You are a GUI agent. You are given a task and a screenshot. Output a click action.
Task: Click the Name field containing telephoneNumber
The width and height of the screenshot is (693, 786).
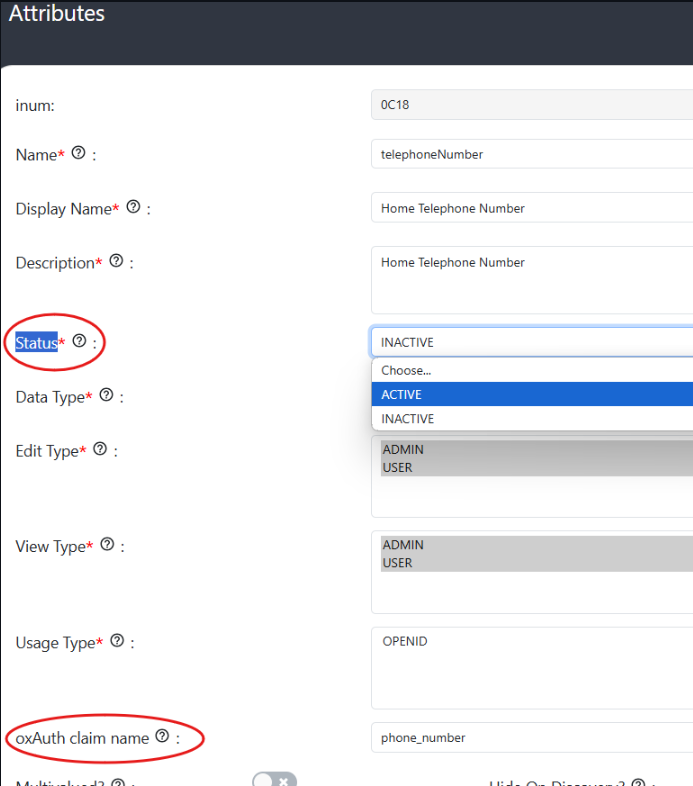(530, 155)
